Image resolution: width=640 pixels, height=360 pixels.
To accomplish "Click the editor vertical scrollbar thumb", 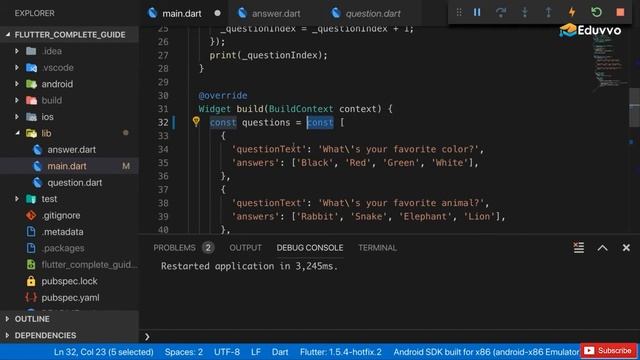I will [x=634, y=107].
